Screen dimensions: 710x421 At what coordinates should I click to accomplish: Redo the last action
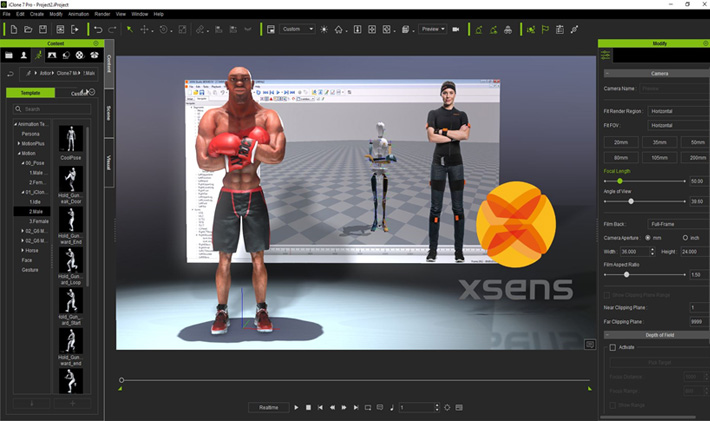112,29
